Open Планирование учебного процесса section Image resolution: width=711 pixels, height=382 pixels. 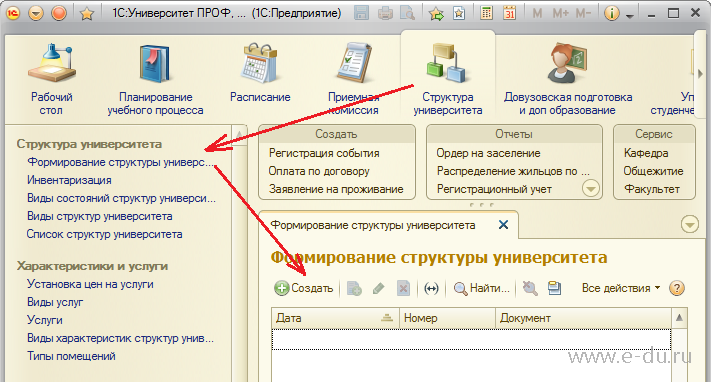point(155,79)
